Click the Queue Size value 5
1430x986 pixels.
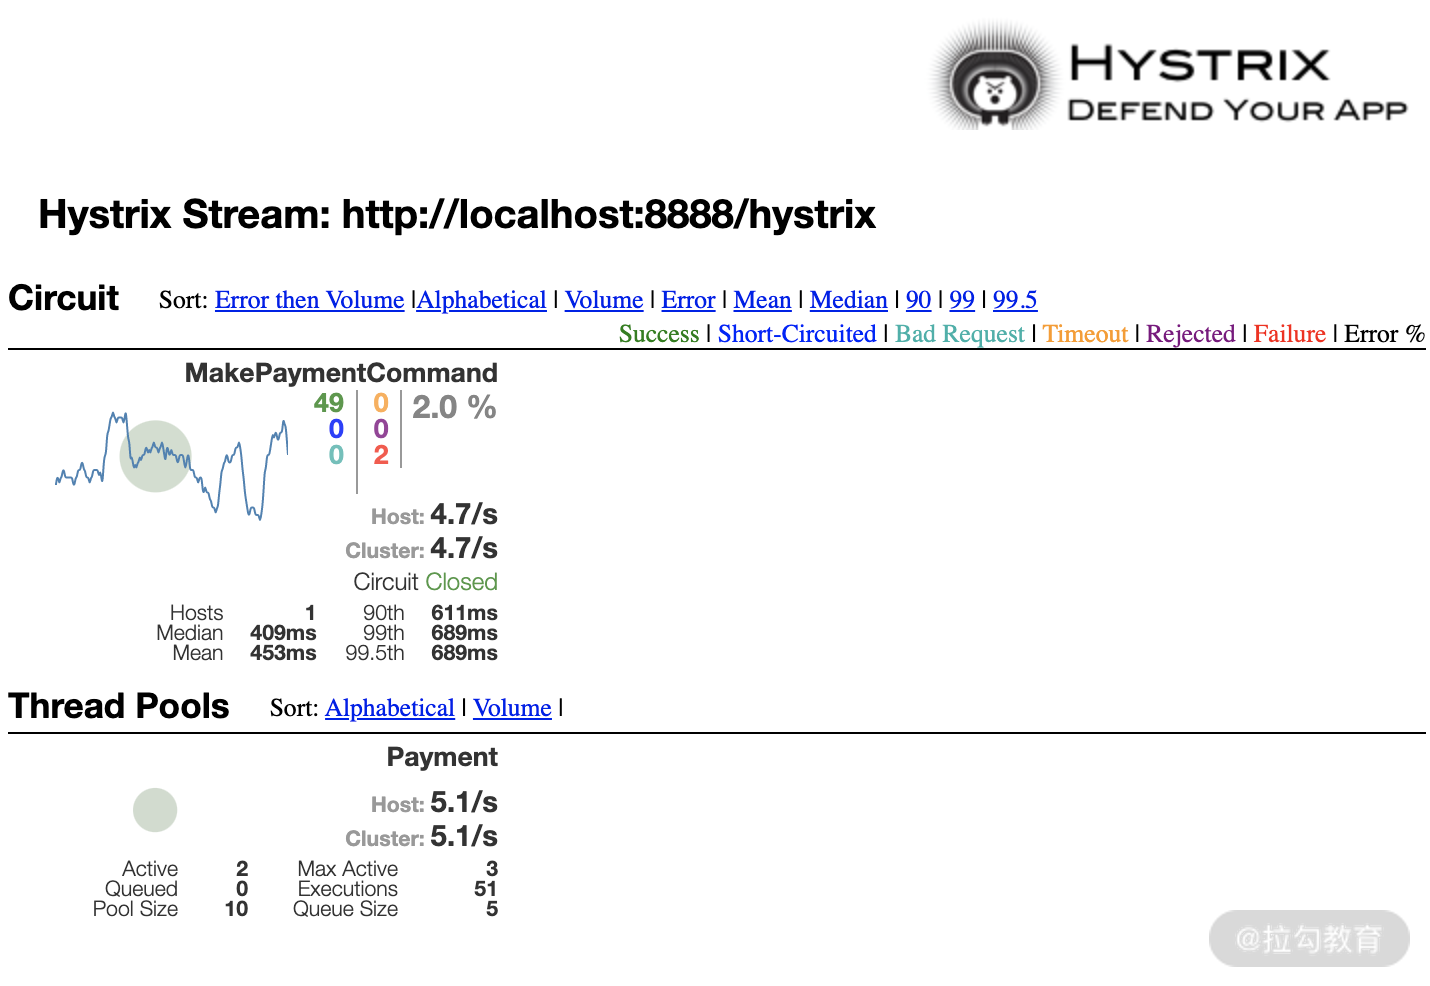click(492, 909)
